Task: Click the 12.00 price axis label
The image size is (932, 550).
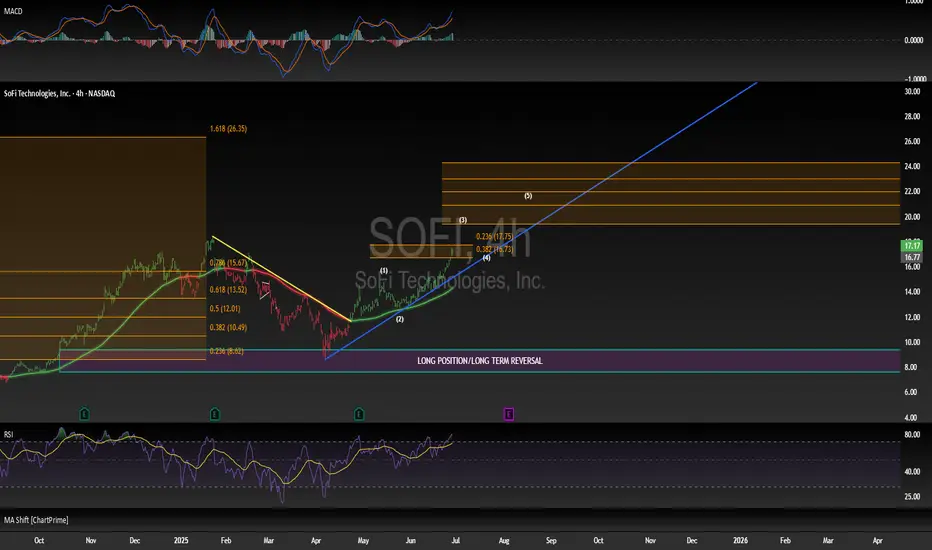Action: click(912, 318)
